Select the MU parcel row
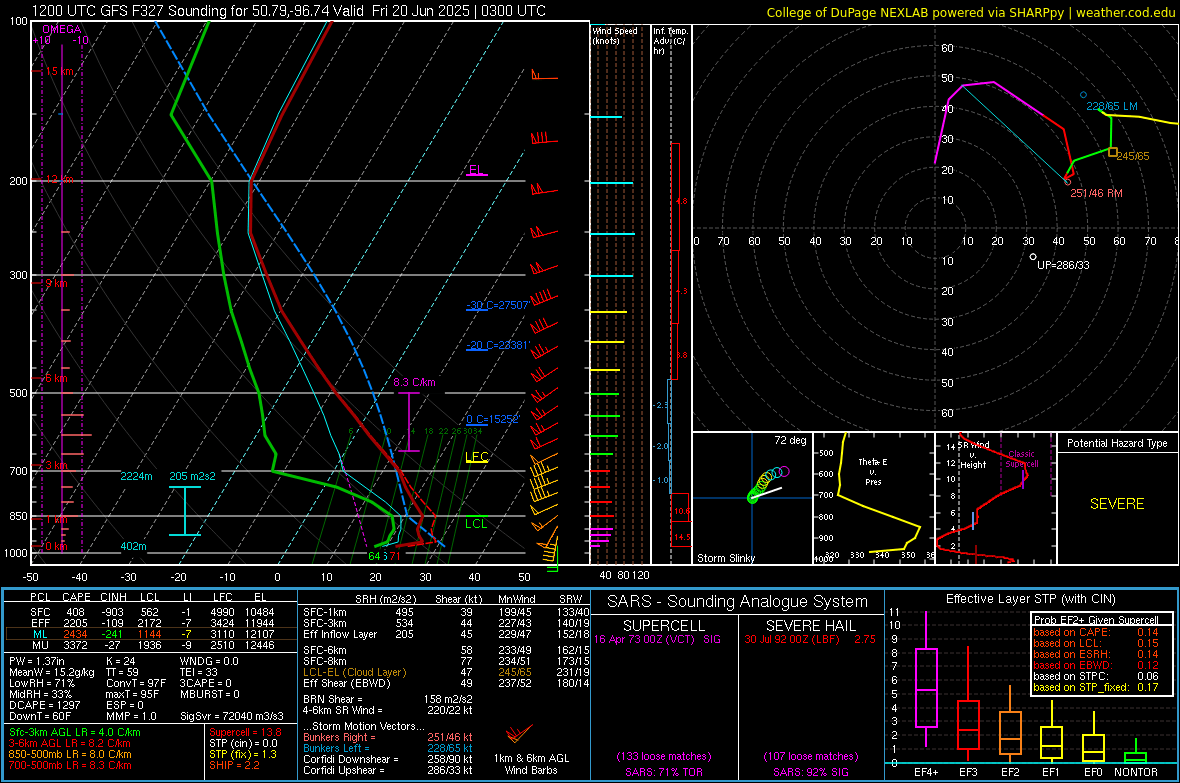1180x783 pixels. click(150, 644)
